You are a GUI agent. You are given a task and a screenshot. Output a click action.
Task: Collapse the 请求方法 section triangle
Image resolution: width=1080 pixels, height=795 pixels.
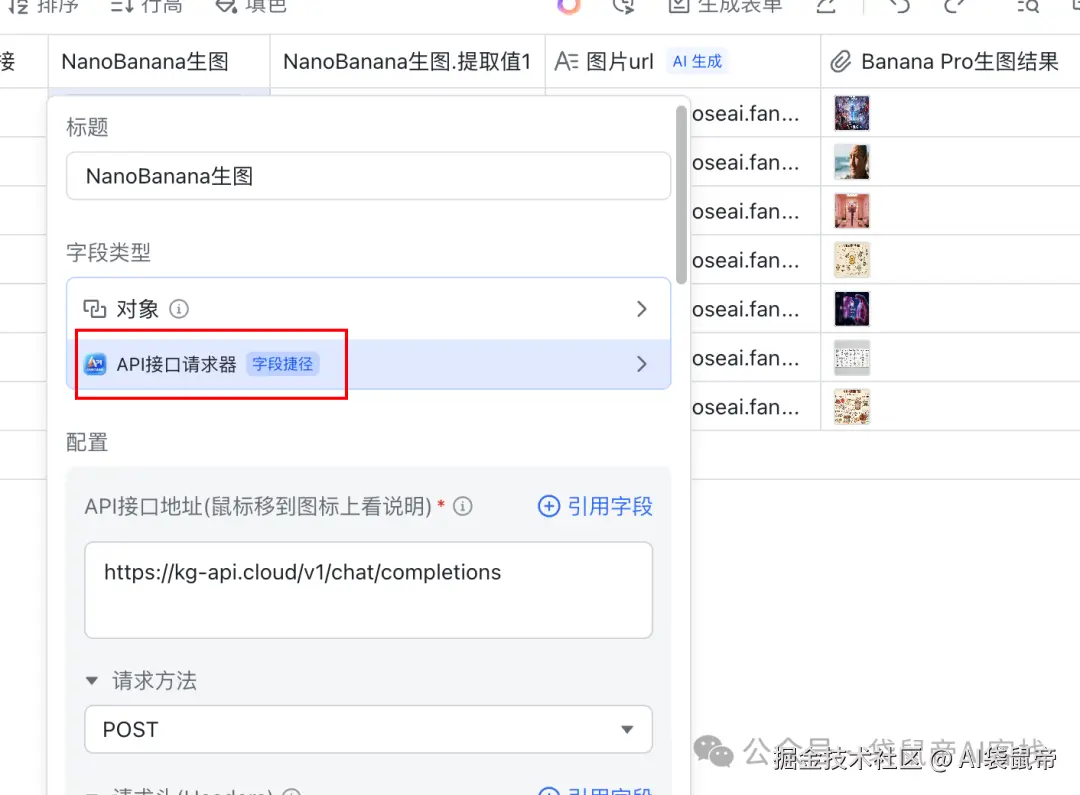(93, 681)
